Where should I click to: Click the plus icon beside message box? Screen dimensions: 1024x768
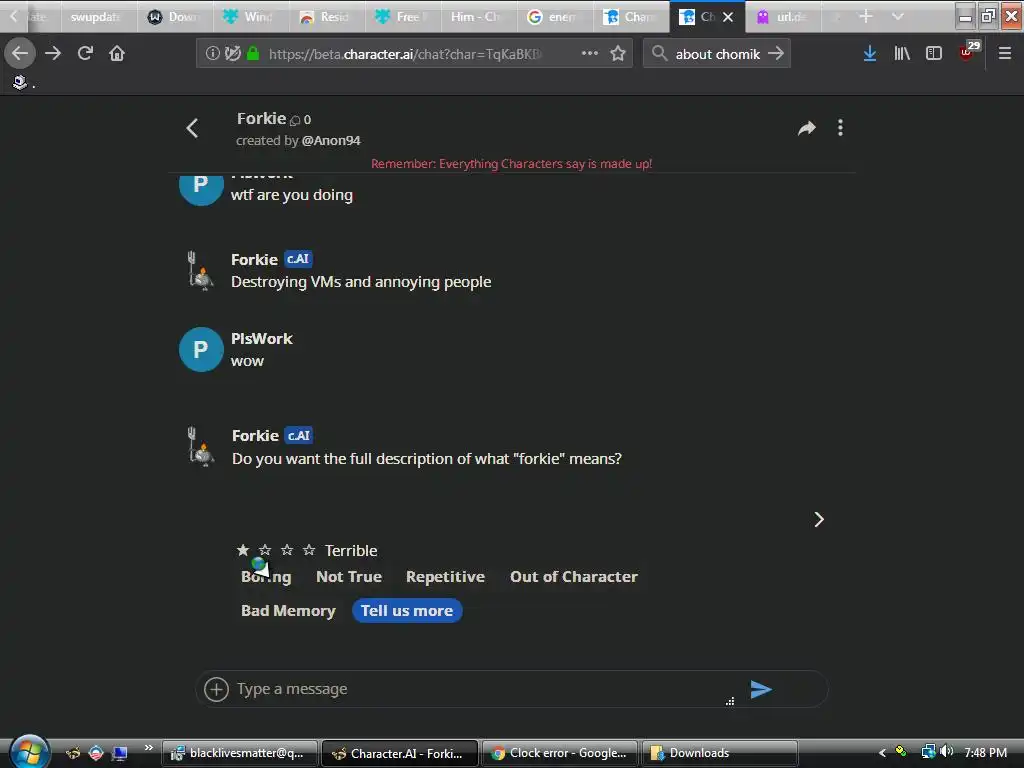[216, 689]
